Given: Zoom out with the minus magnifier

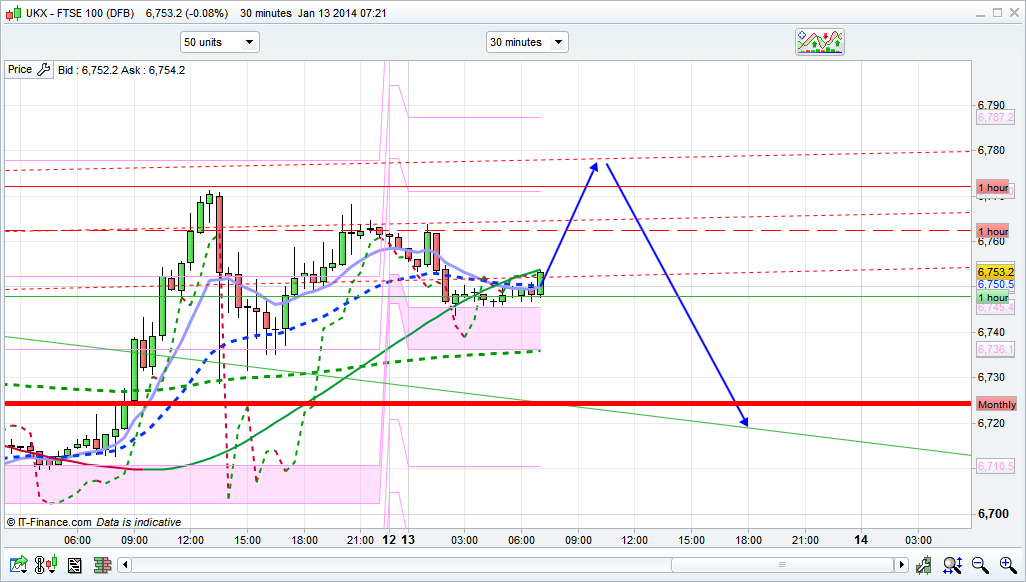Looking at the screenshot, I should pos(981,565).
